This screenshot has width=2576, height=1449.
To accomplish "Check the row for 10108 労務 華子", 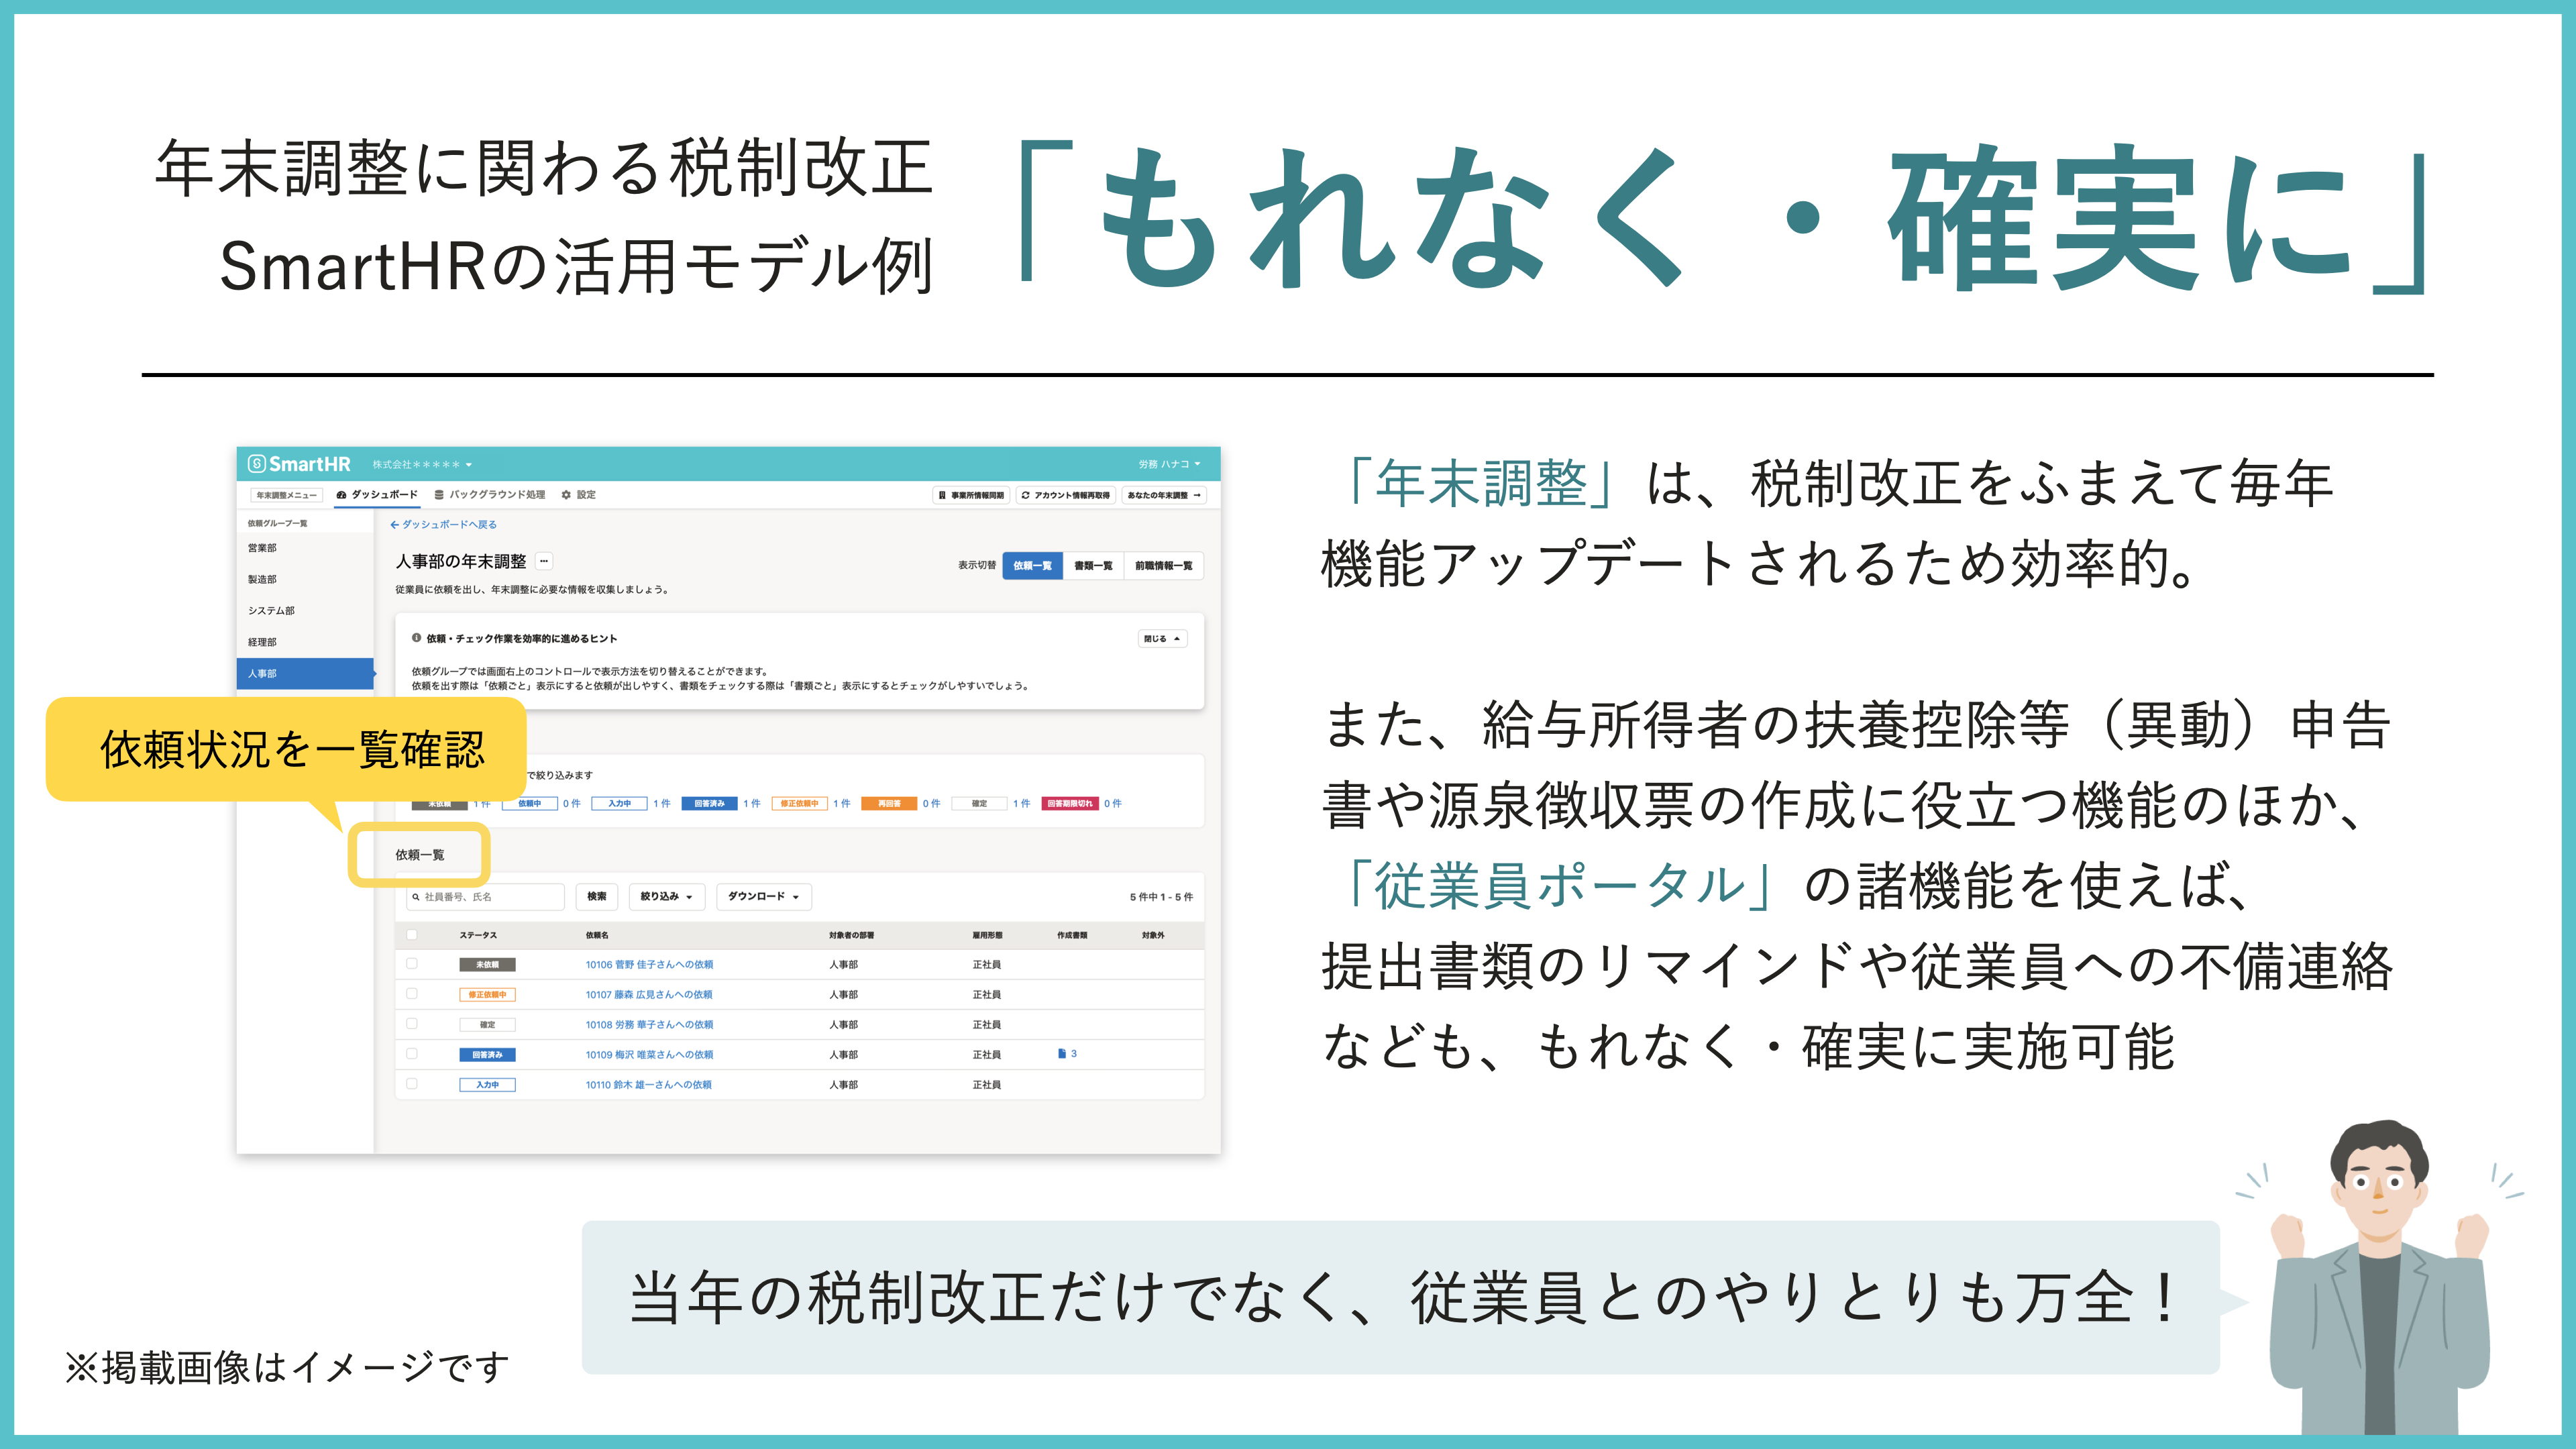I will [412, 1024].
